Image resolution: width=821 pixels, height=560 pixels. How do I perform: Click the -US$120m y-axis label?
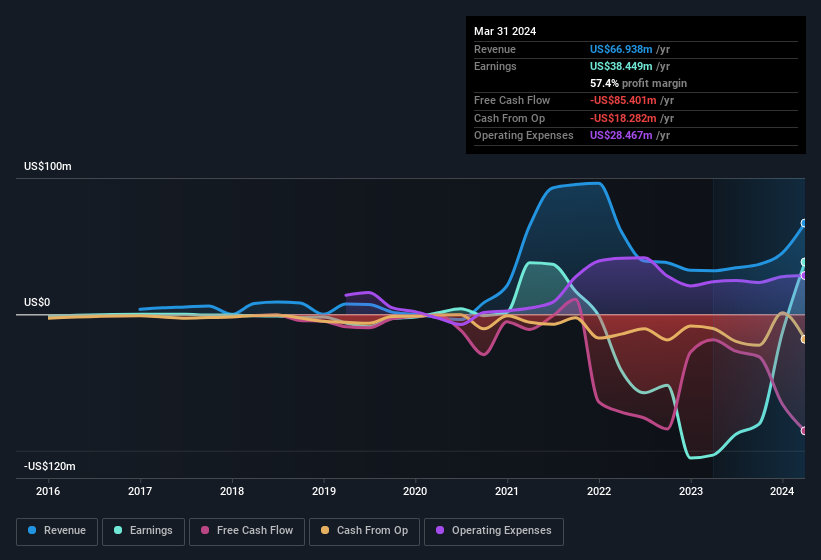[x=50, y=466]
